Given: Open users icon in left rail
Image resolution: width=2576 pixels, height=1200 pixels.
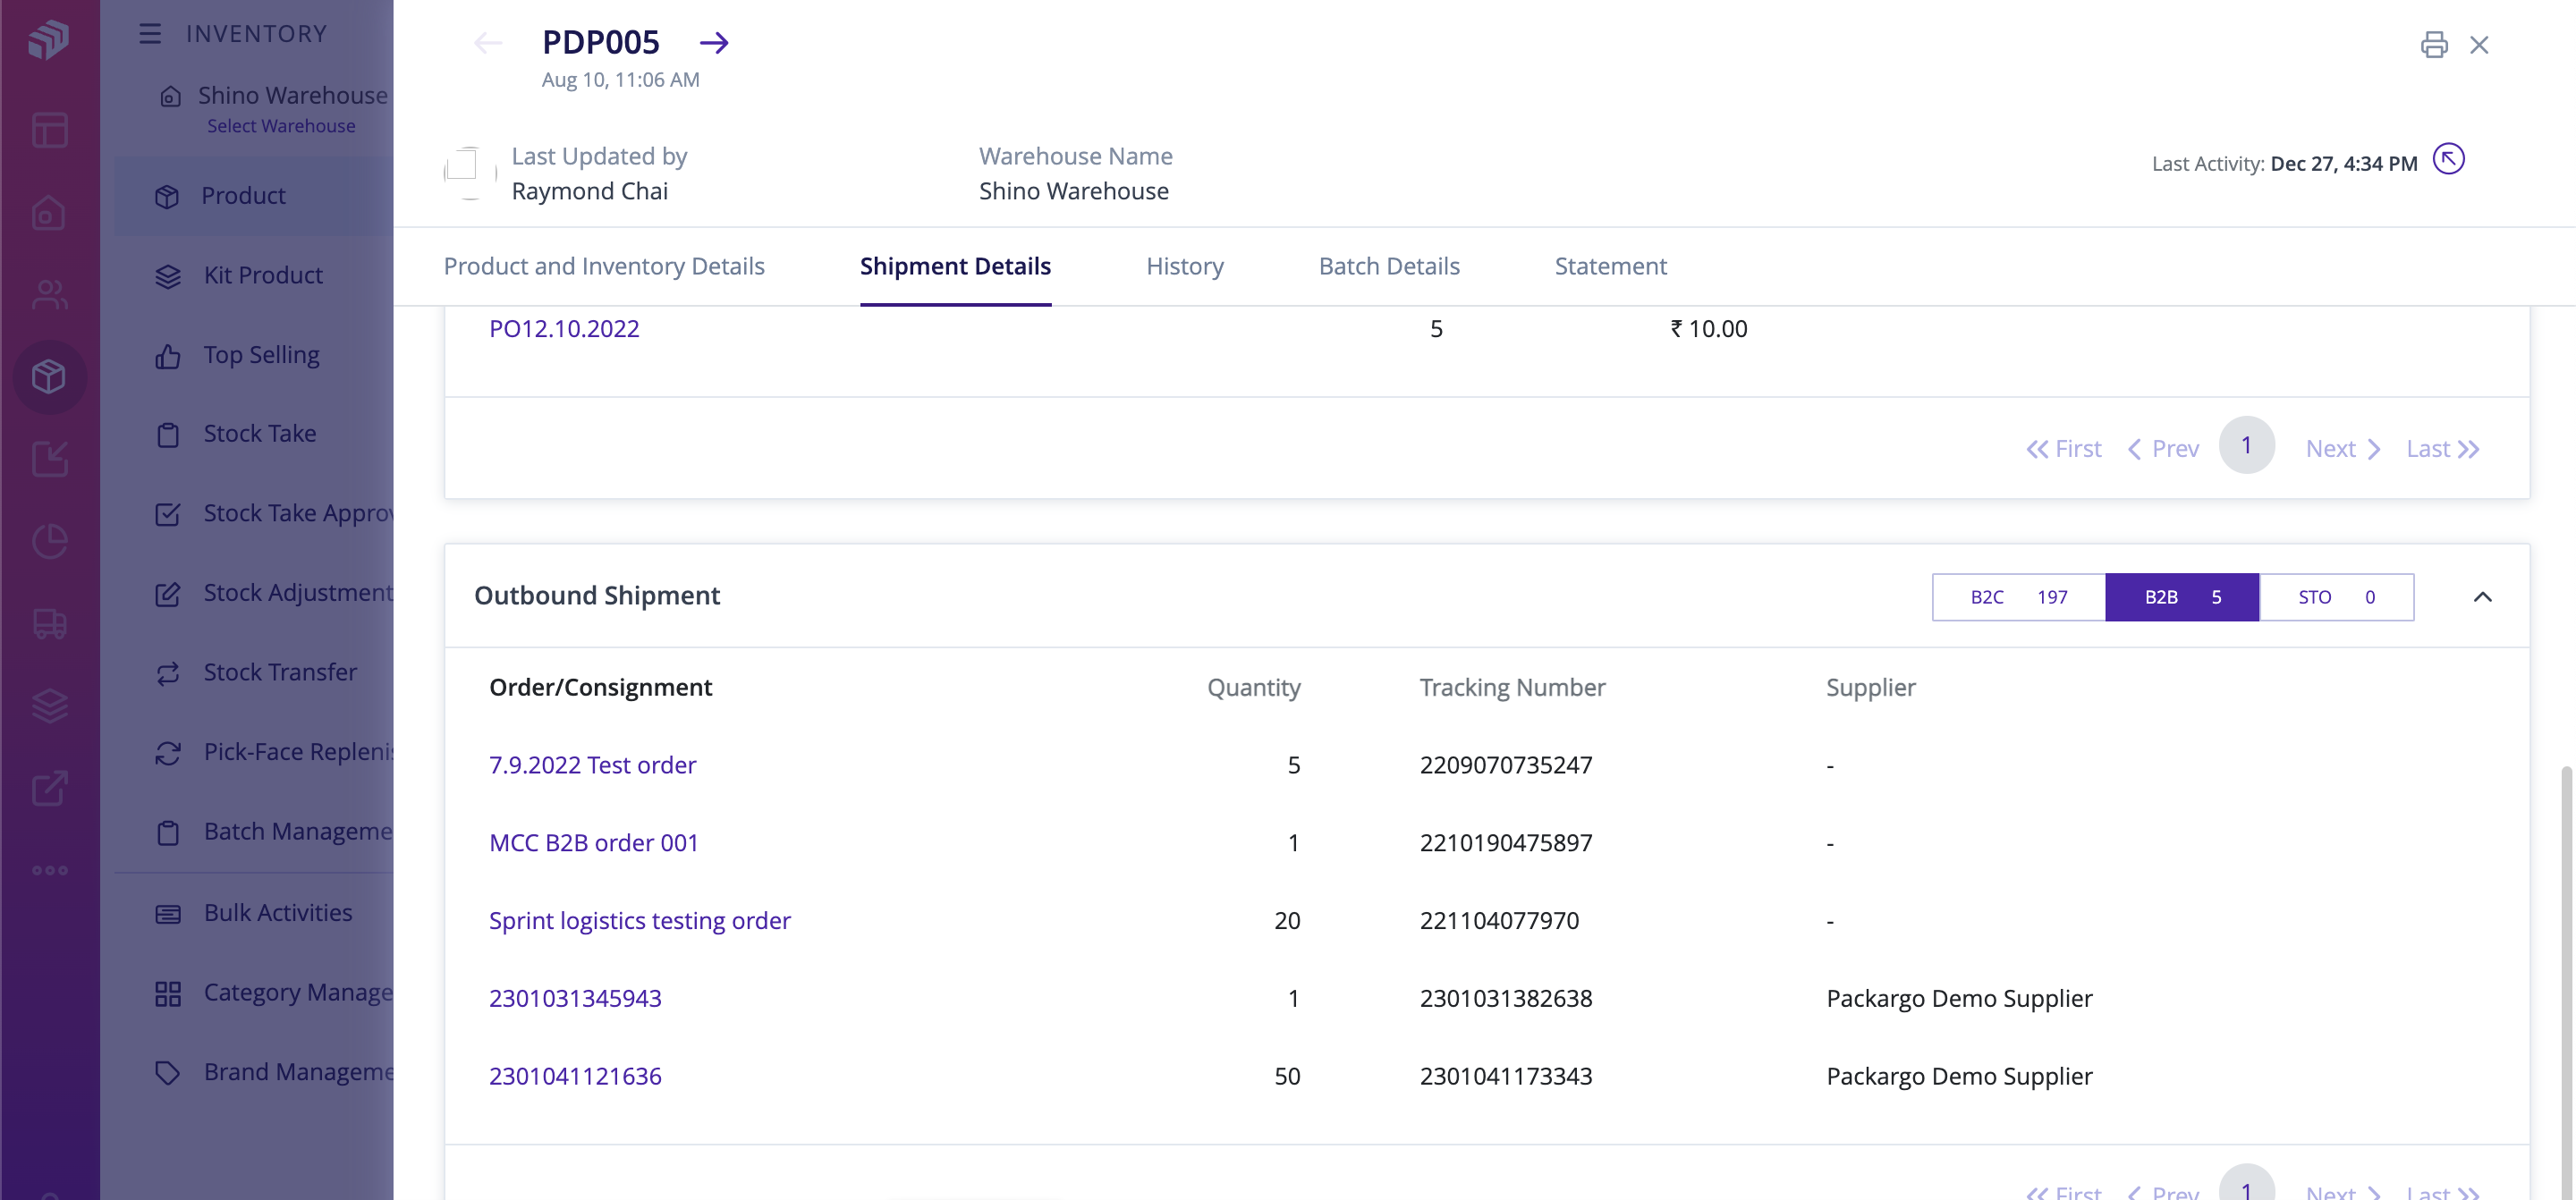Looking at the screenshot, I should click(49, 294).
